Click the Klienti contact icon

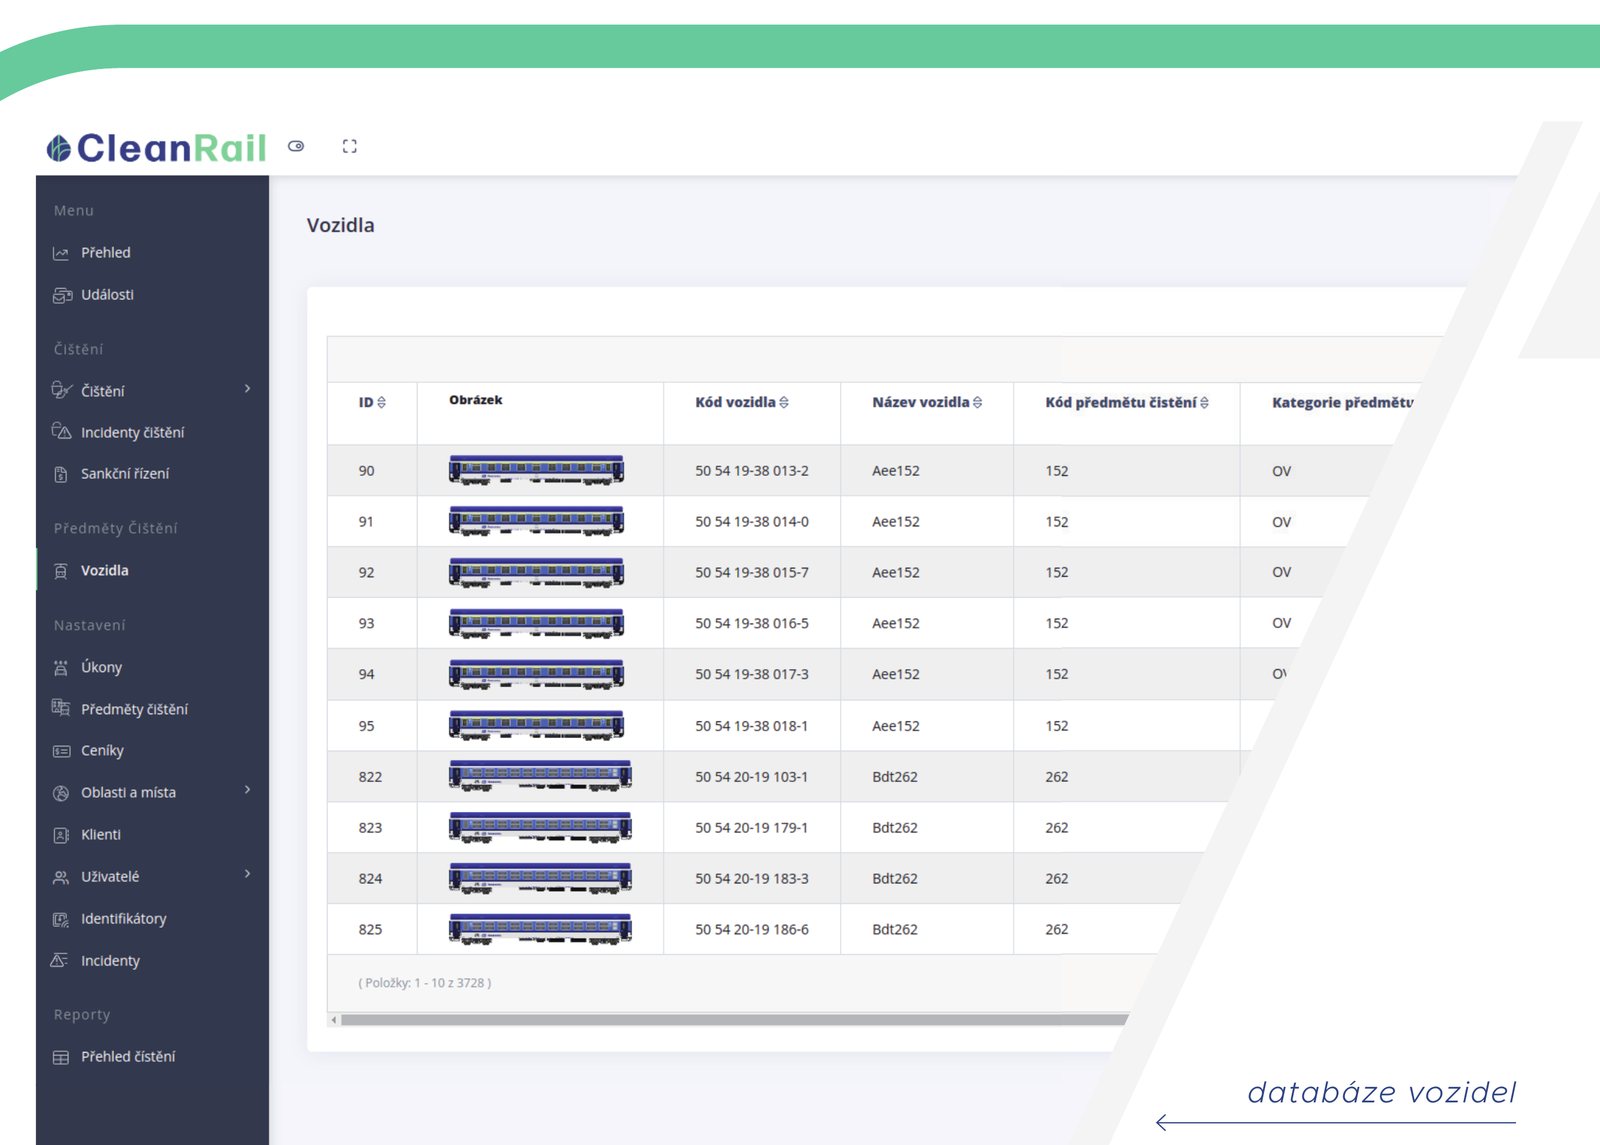point(61,835)
